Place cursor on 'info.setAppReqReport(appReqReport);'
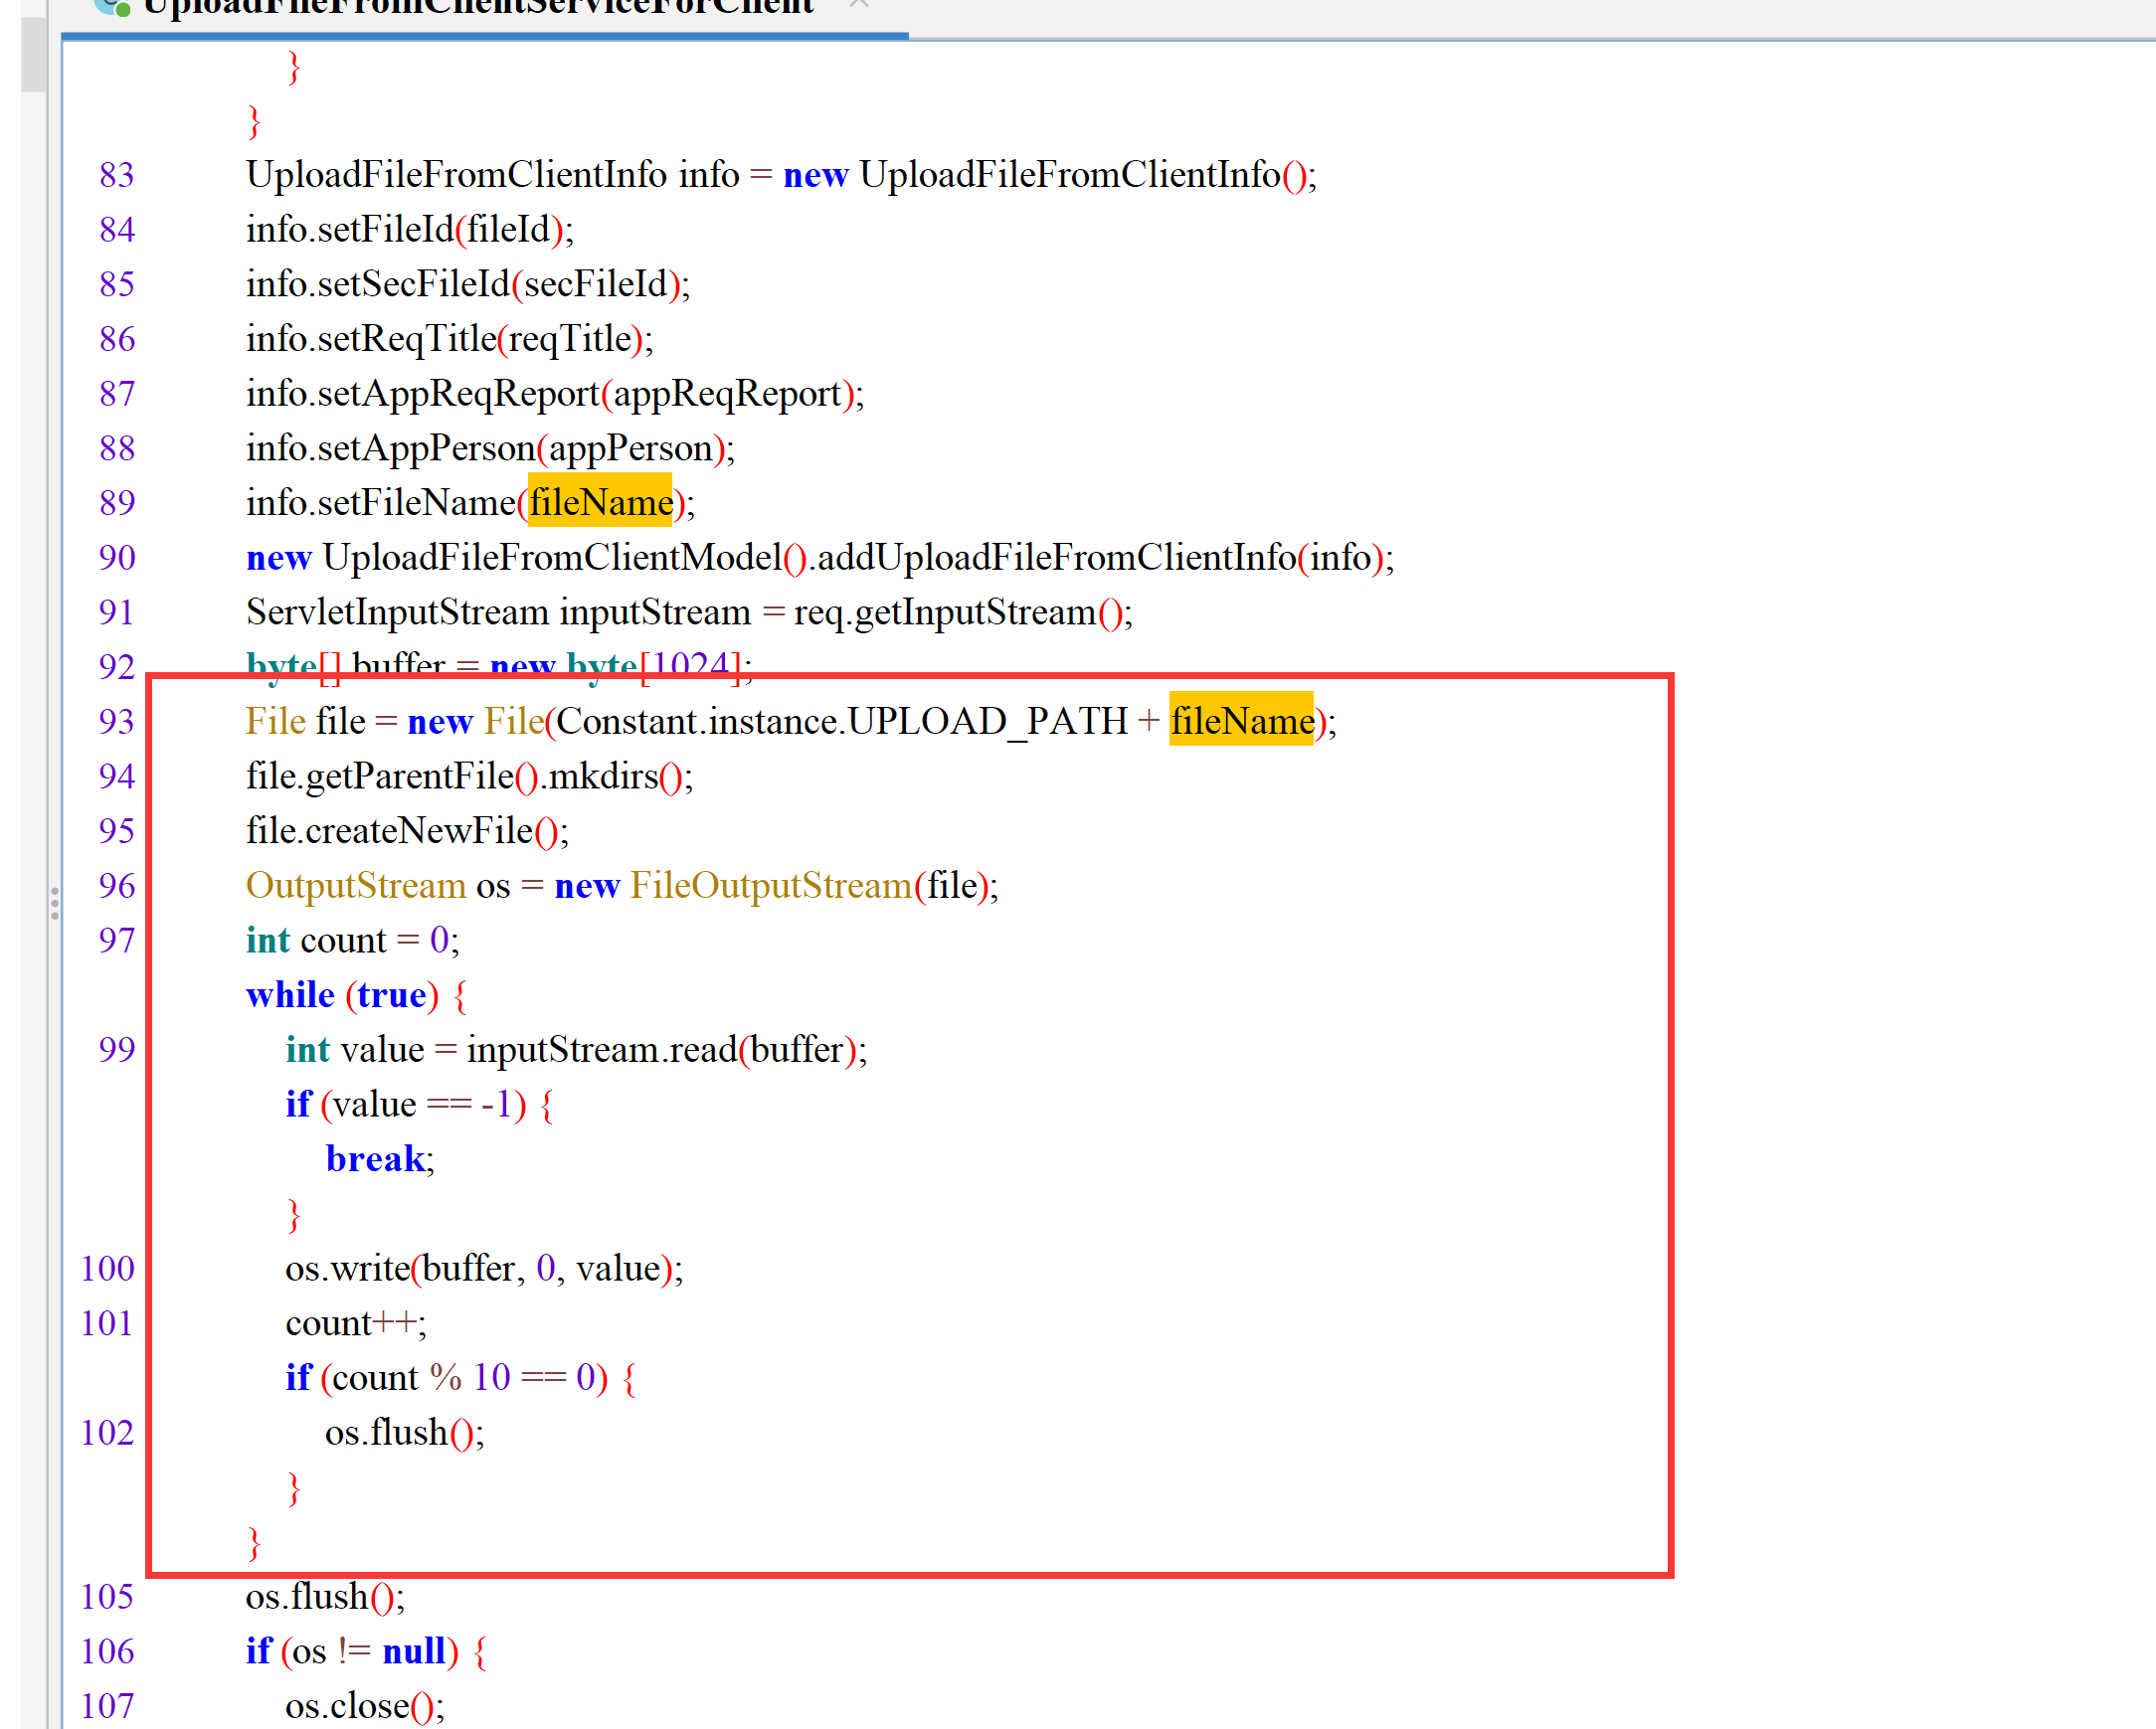 [555, 393]
